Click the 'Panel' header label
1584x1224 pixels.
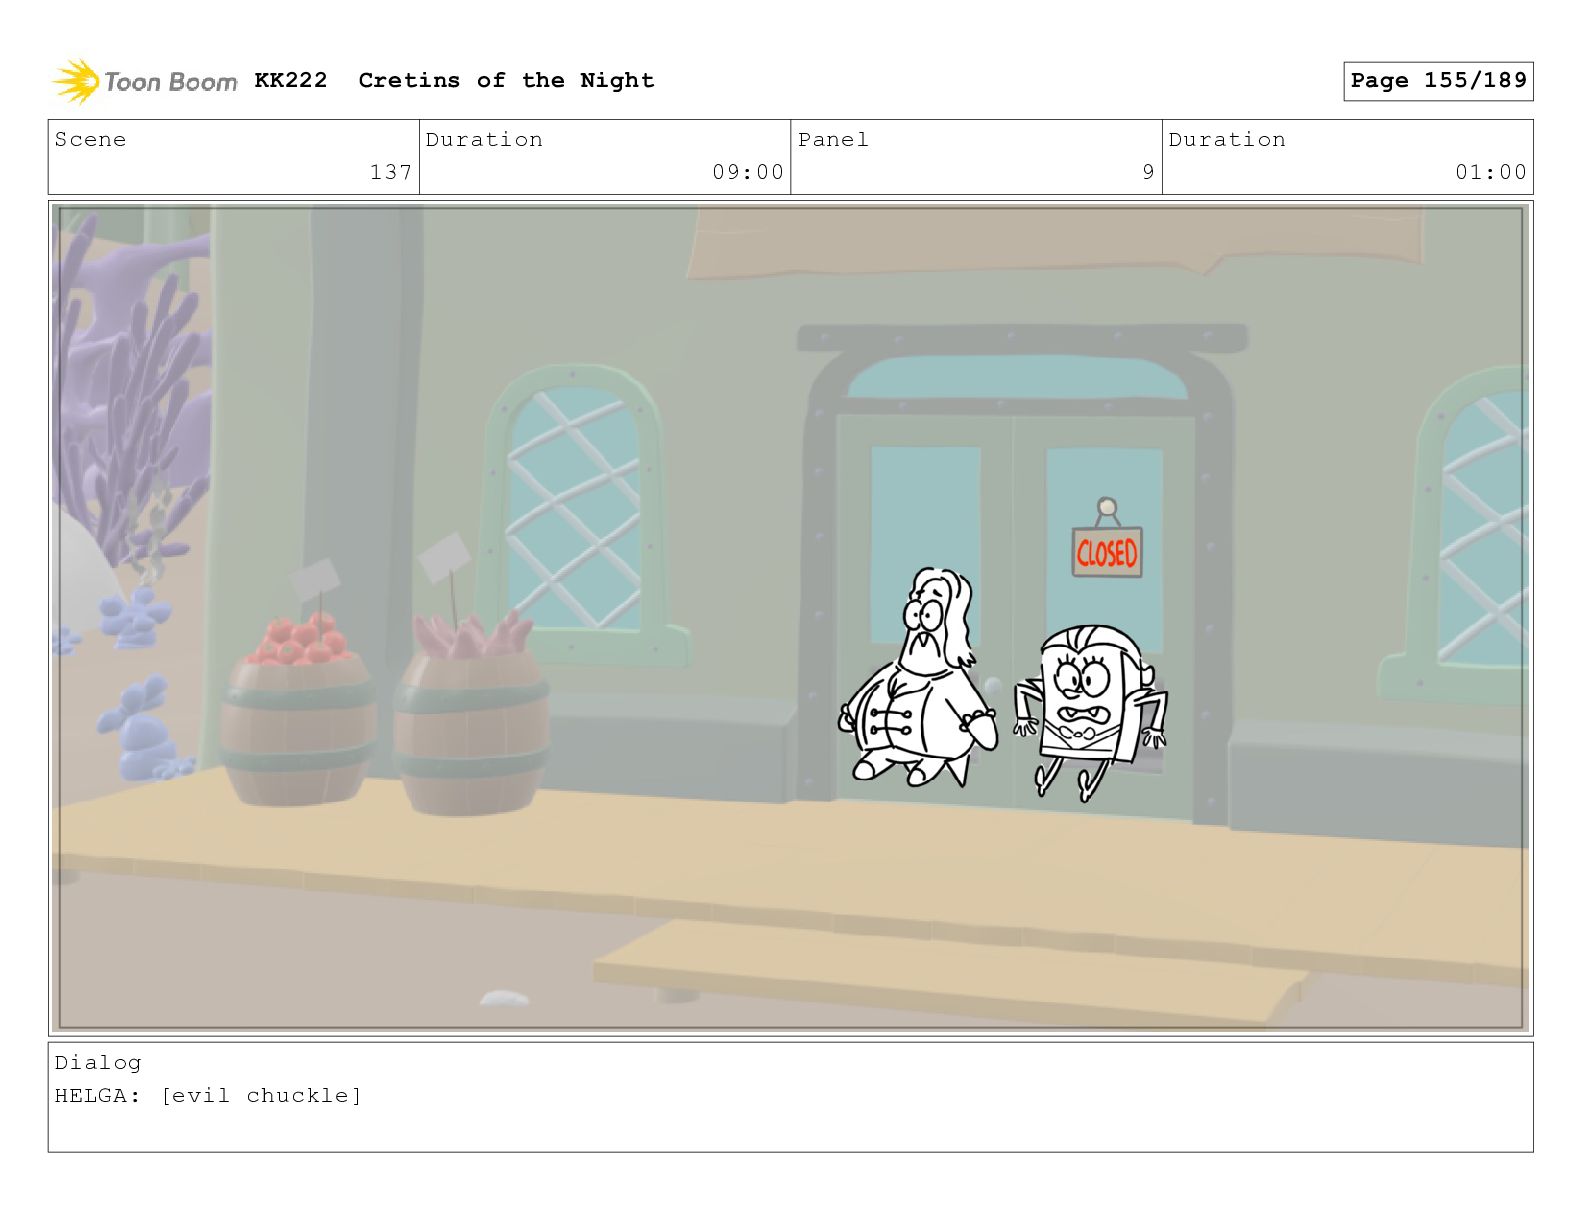point(833,140)
